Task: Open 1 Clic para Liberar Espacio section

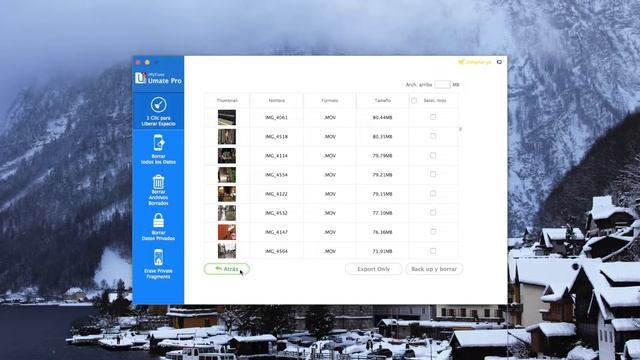Action: click(x=158, y=111)
